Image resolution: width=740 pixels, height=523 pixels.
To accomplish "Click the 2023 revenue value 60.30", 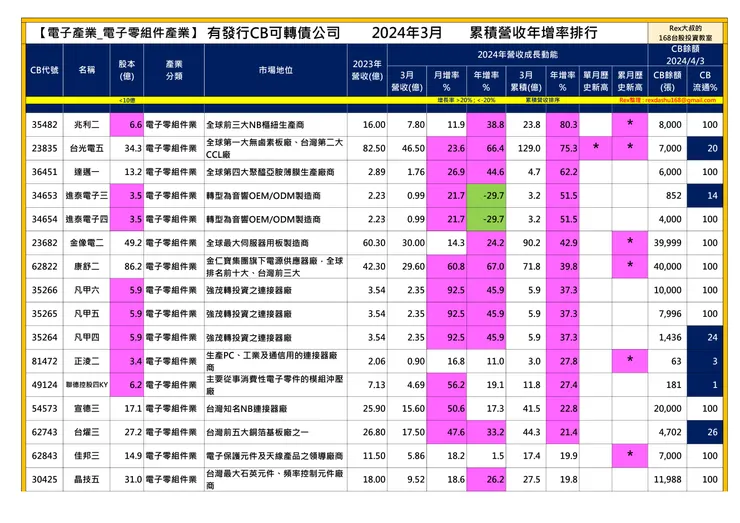I will [x=374, y=243].
